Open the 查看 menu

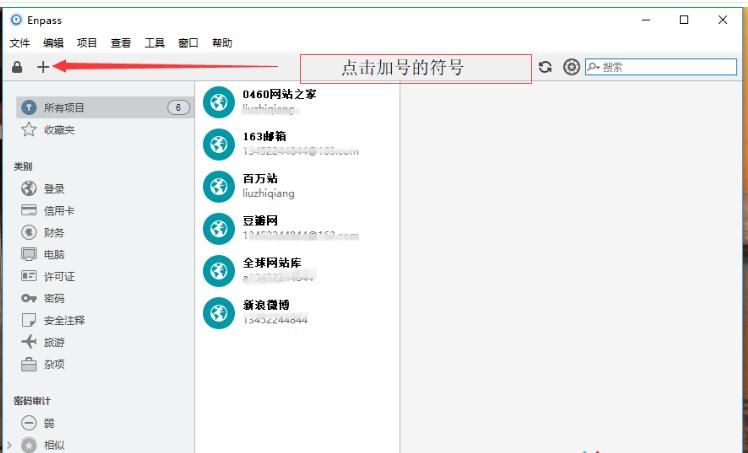point(121,43)
